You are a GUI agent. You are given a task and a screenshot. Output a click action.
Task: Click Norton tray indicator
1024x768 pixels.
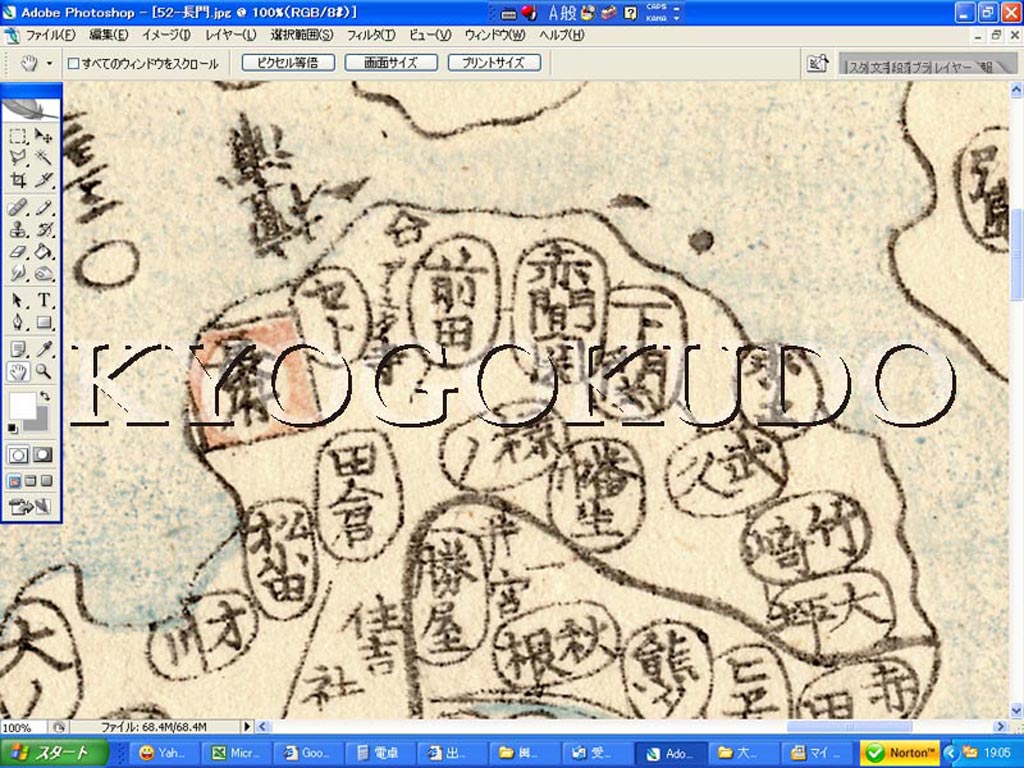pyautogui.click(x=901, y=752)
